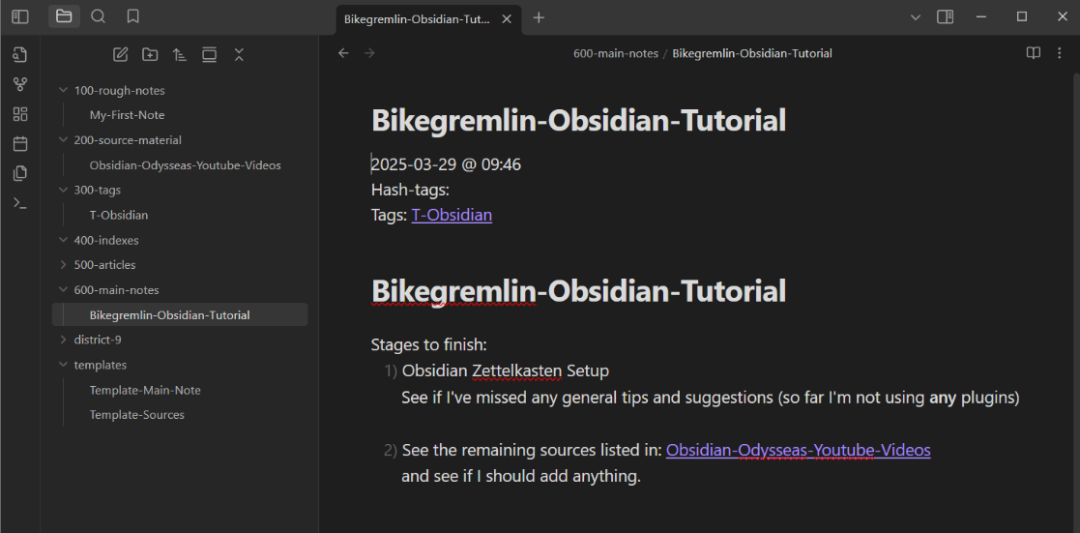This screenshot has width=1080, height=533.
Task: Open the daily note calendar icon
Action: coord(20,144)
